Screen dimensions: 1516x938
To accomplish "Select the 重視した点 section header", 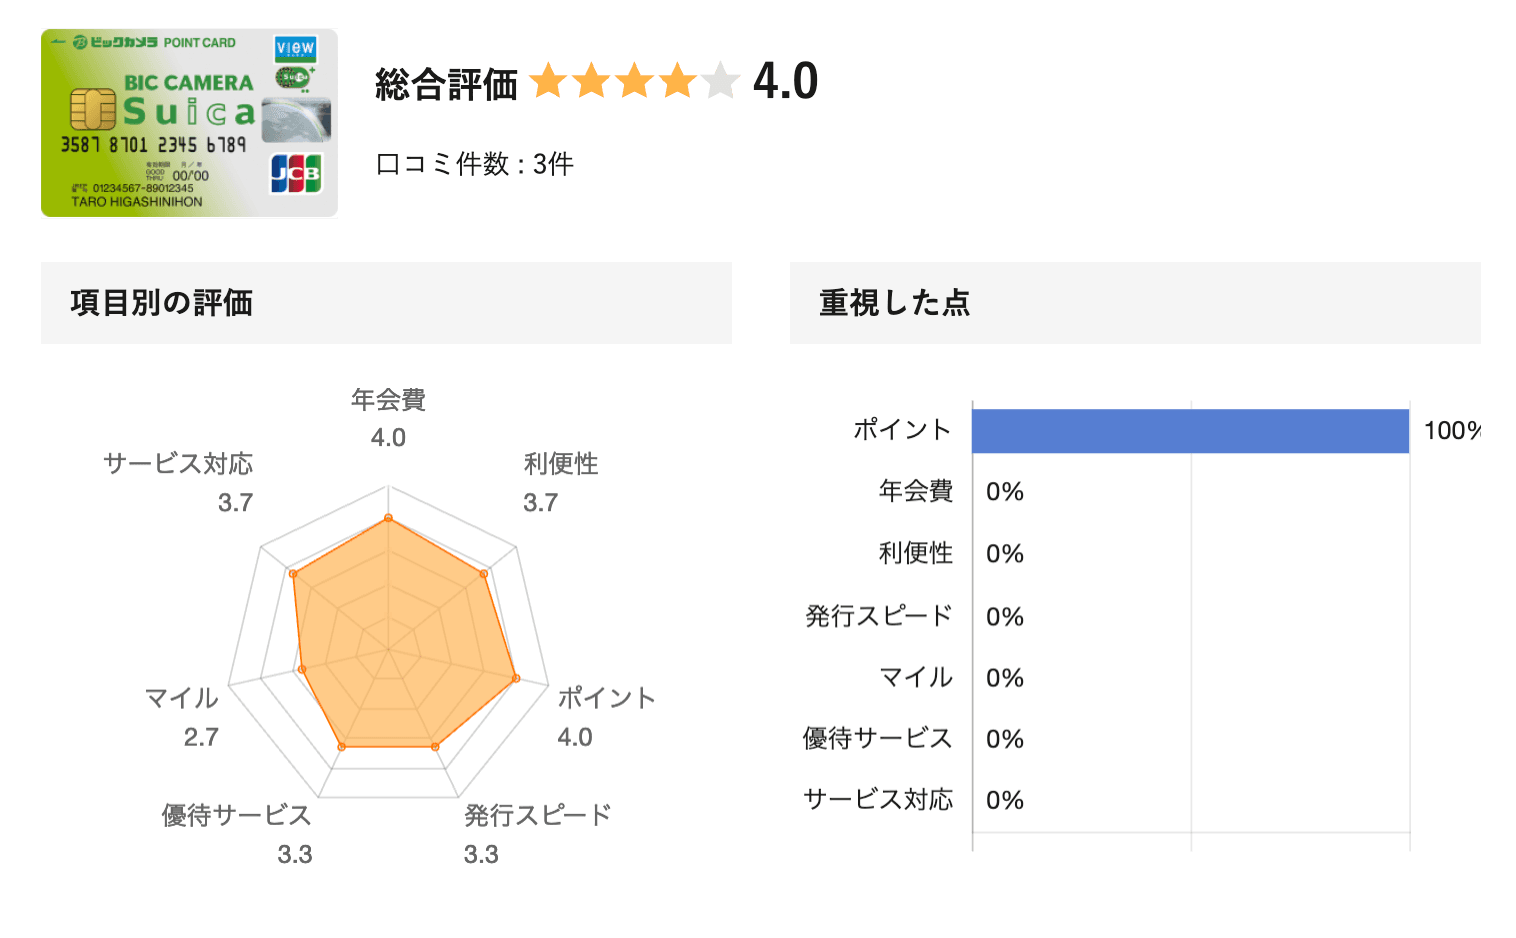I will [1135, 303].
